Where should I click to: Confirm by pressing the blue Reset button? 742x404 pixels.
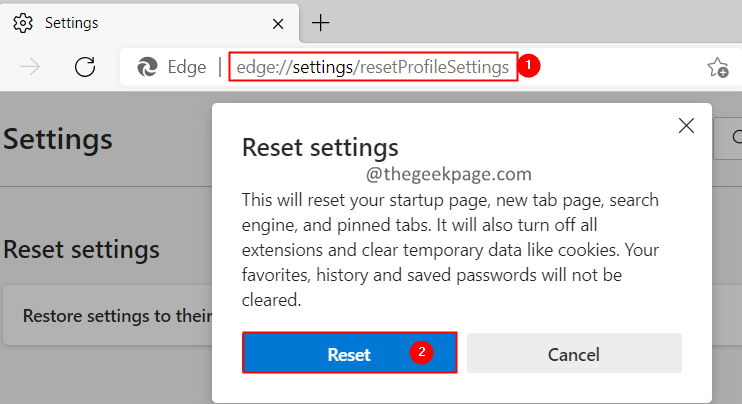point(349,354)
